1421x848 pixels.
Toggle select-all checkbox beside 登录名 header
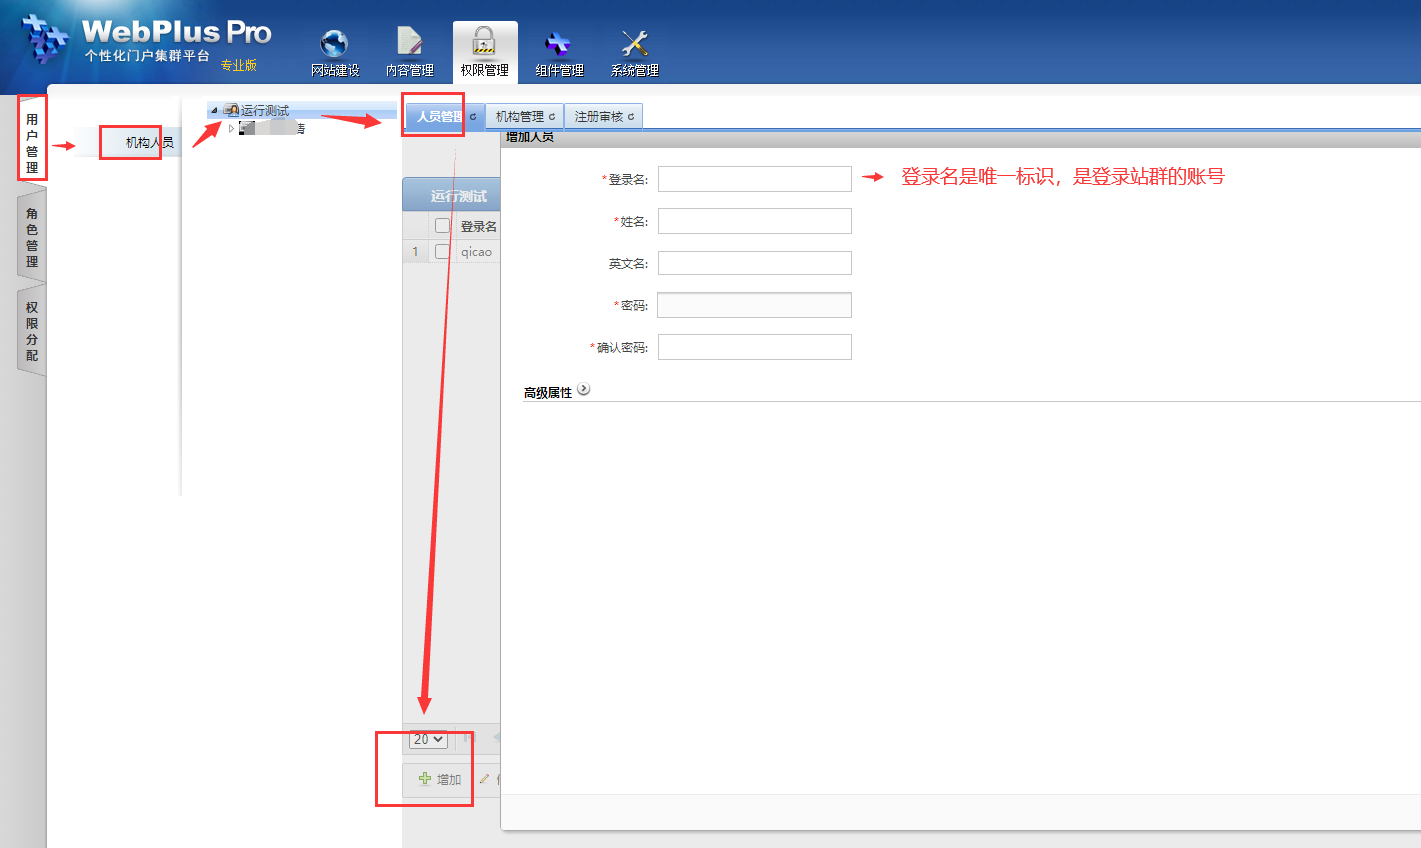point(442,226)
